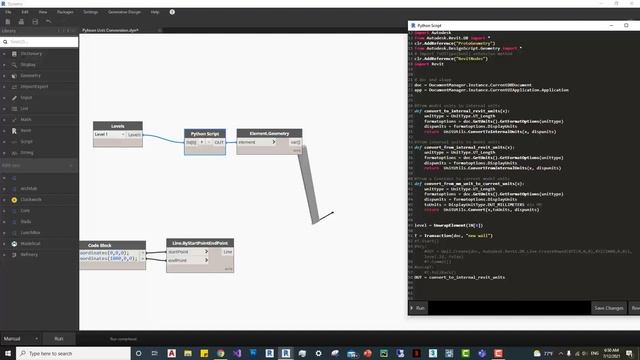Click the OUT port on Python Script node
Image resolution: width=640 pixels, height=360 pixels.
[219, 142]
